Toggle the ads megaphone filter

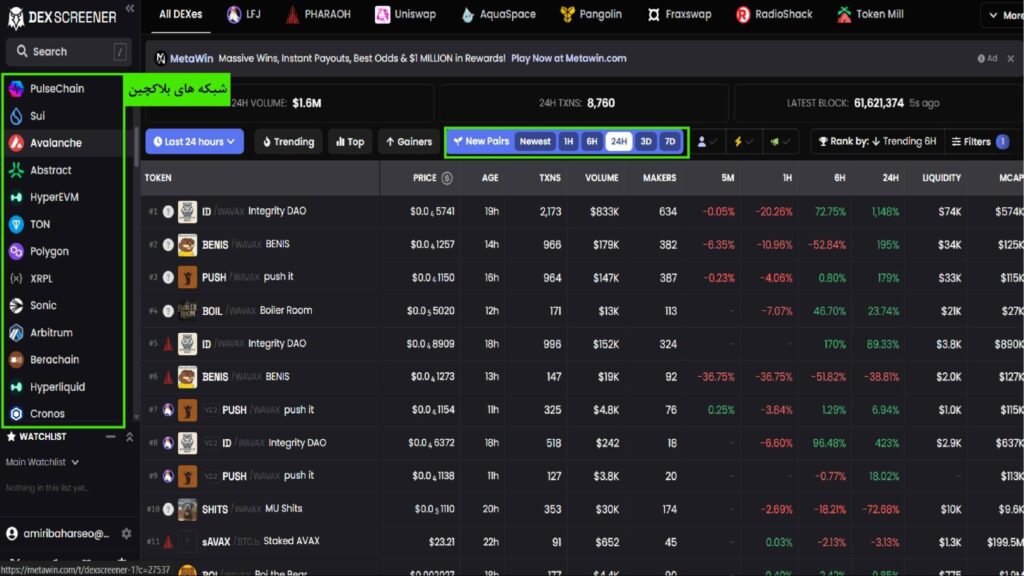click(780, 142)
